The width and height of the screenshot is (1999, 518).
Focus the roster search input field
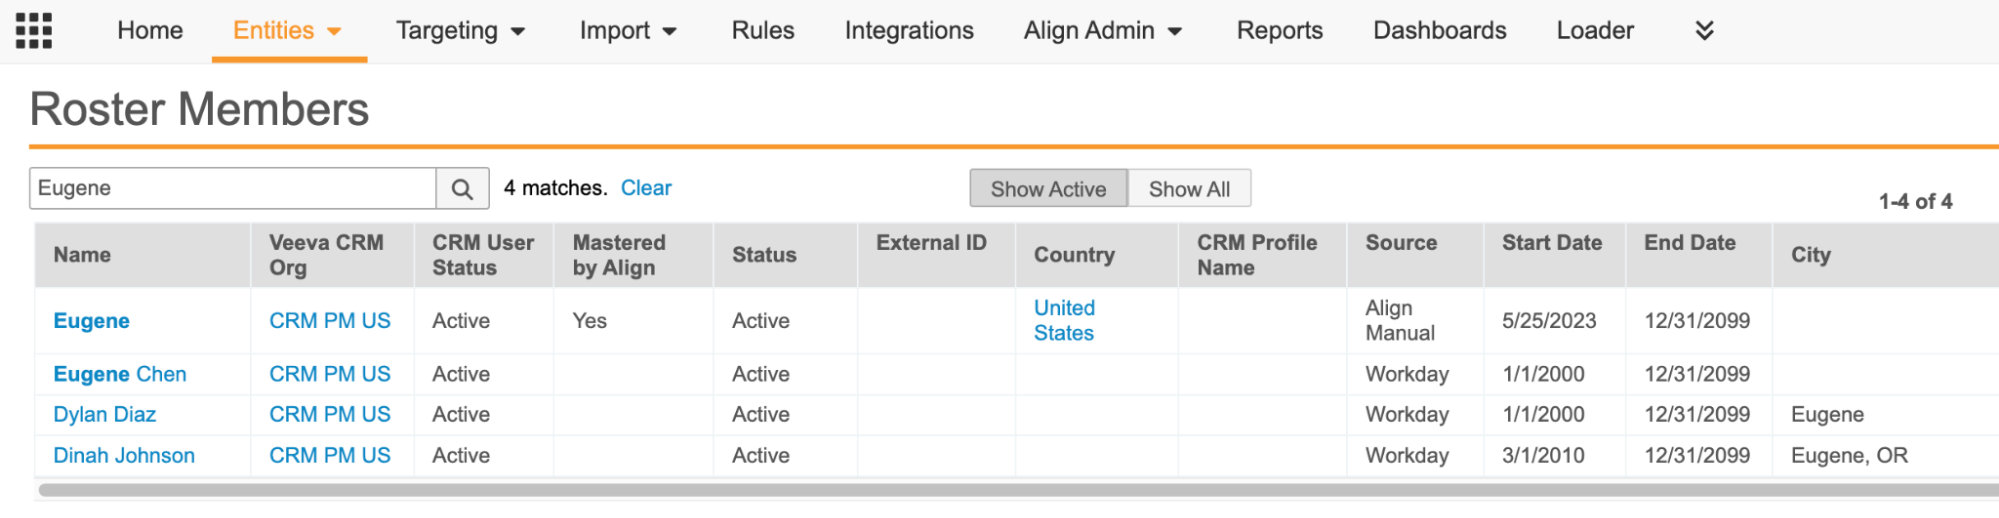coord(232,189)
